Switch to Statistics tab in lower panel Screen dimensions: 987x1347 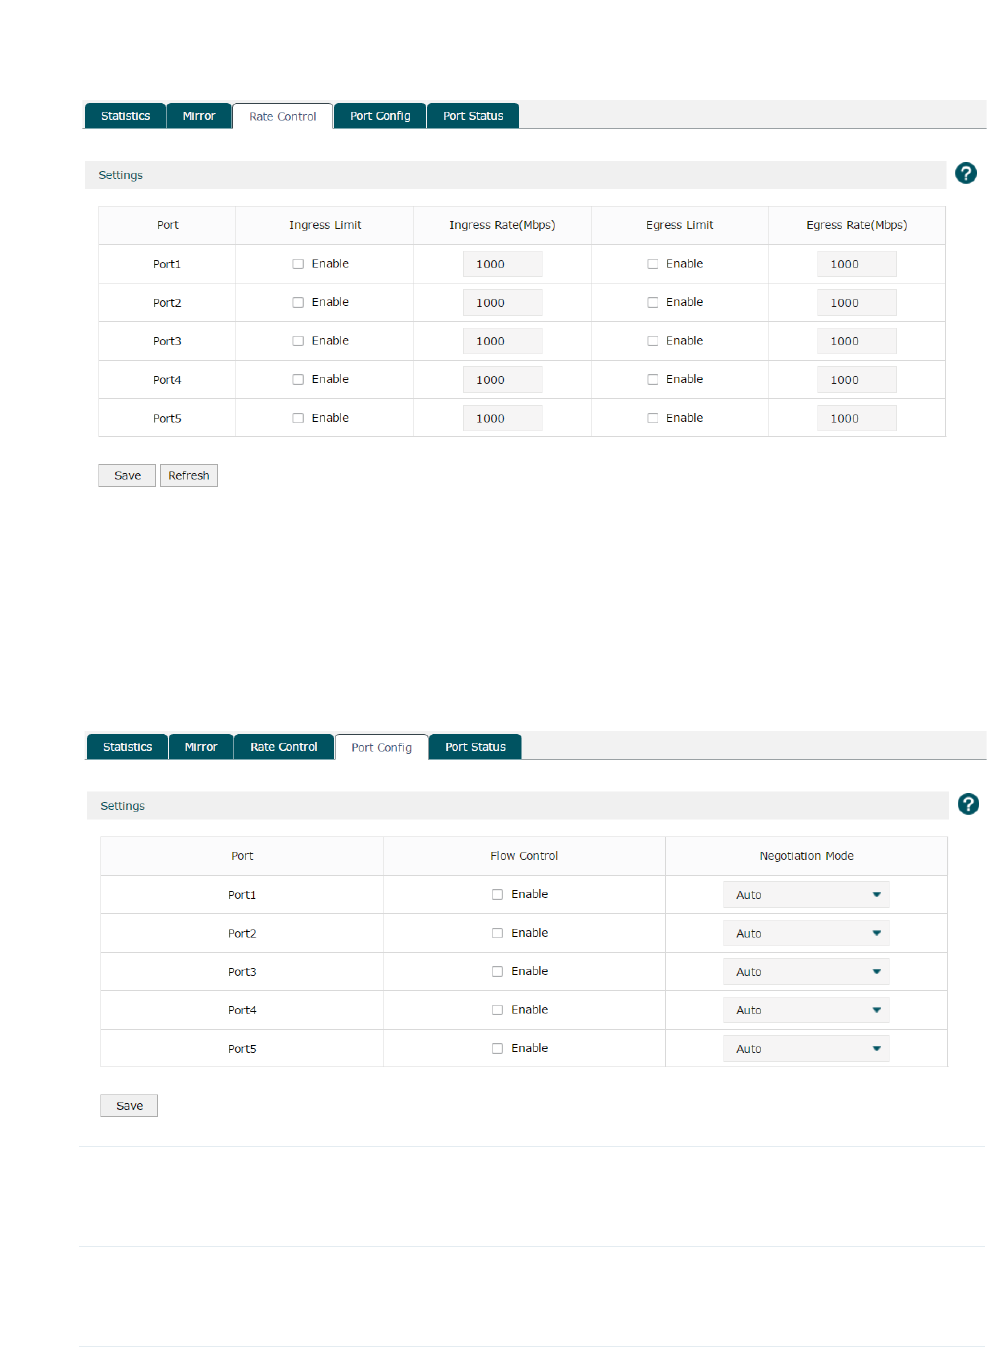(127, 747)
